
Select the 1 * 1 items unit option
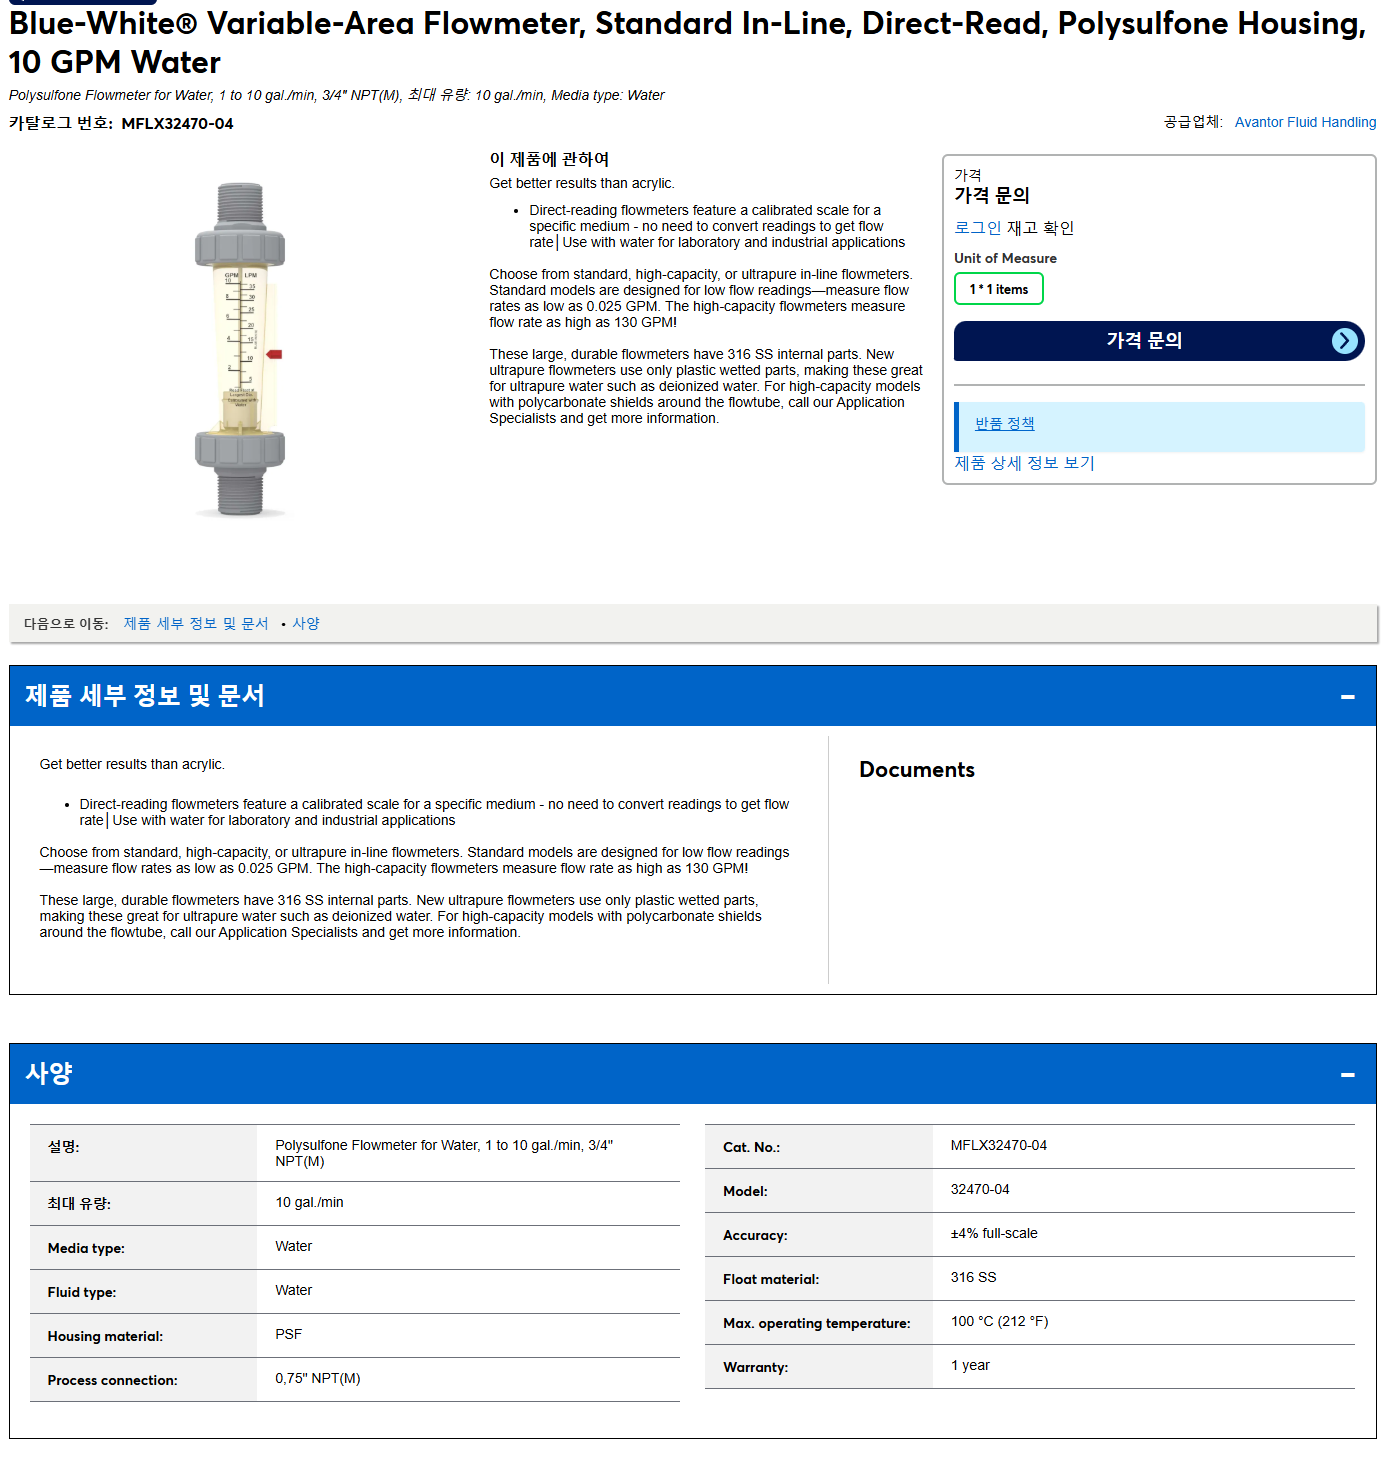point(998,289)
